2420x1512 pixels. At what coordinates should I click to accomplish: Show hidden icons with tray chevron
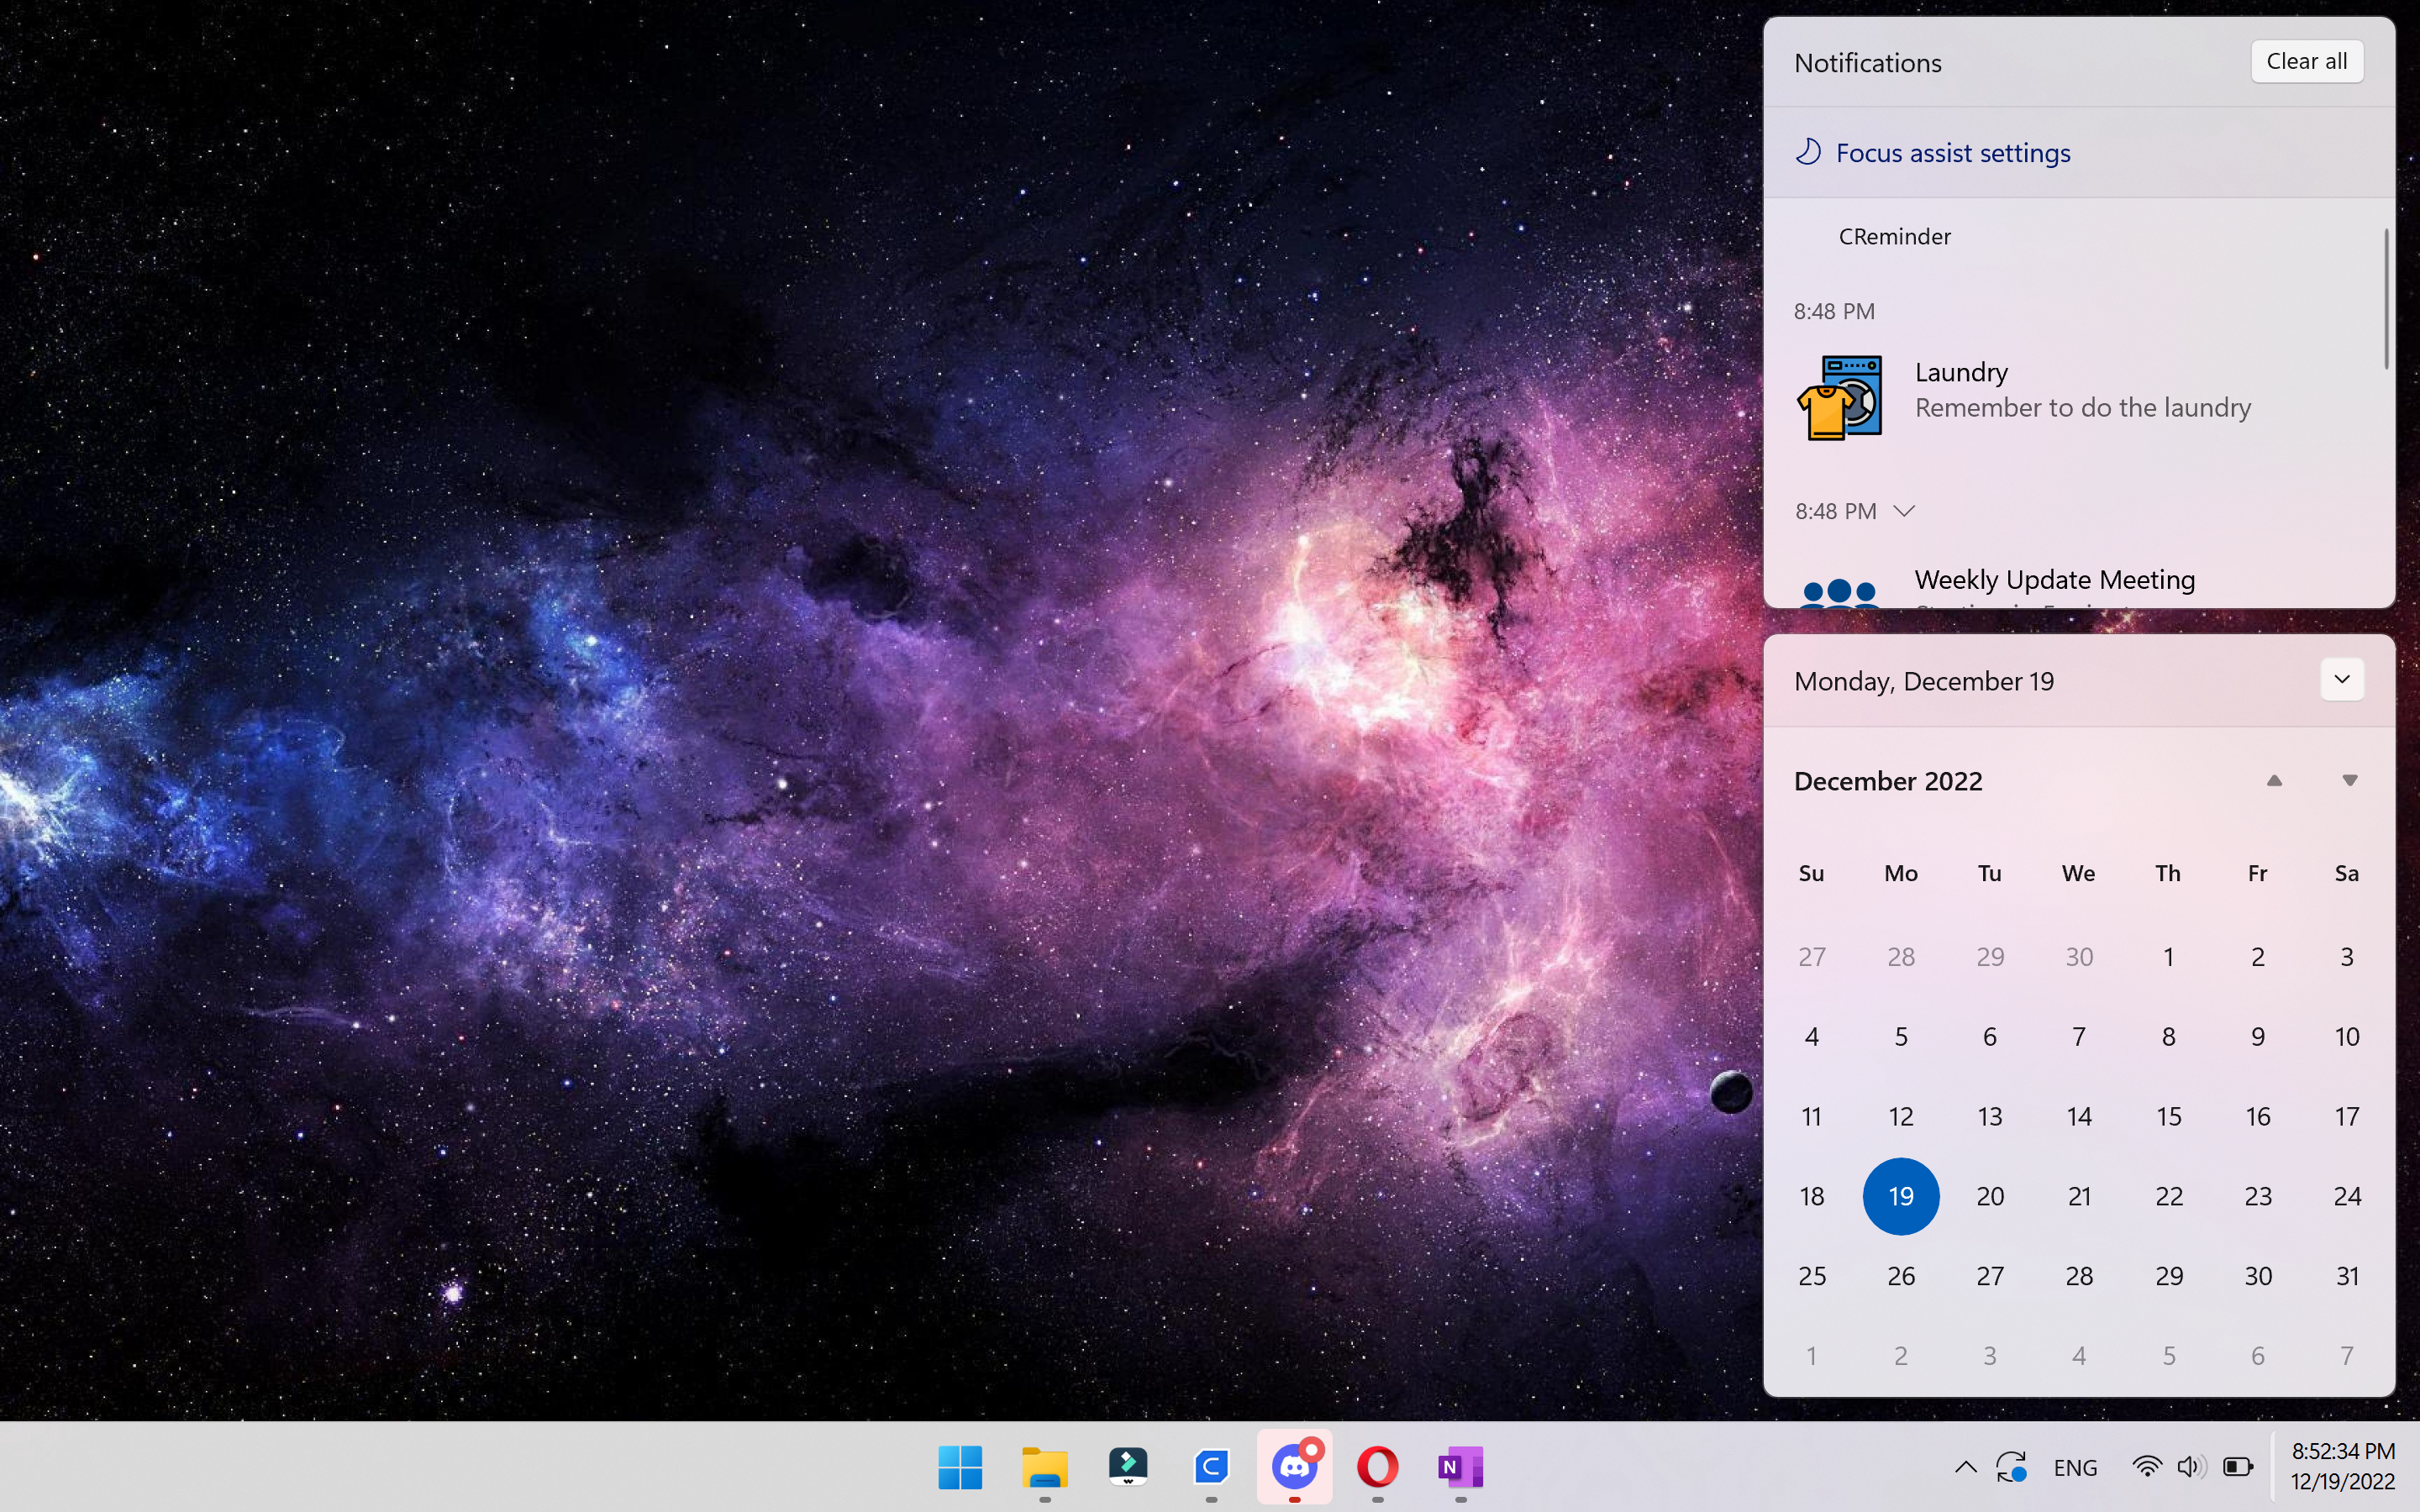point(1965,1467)
